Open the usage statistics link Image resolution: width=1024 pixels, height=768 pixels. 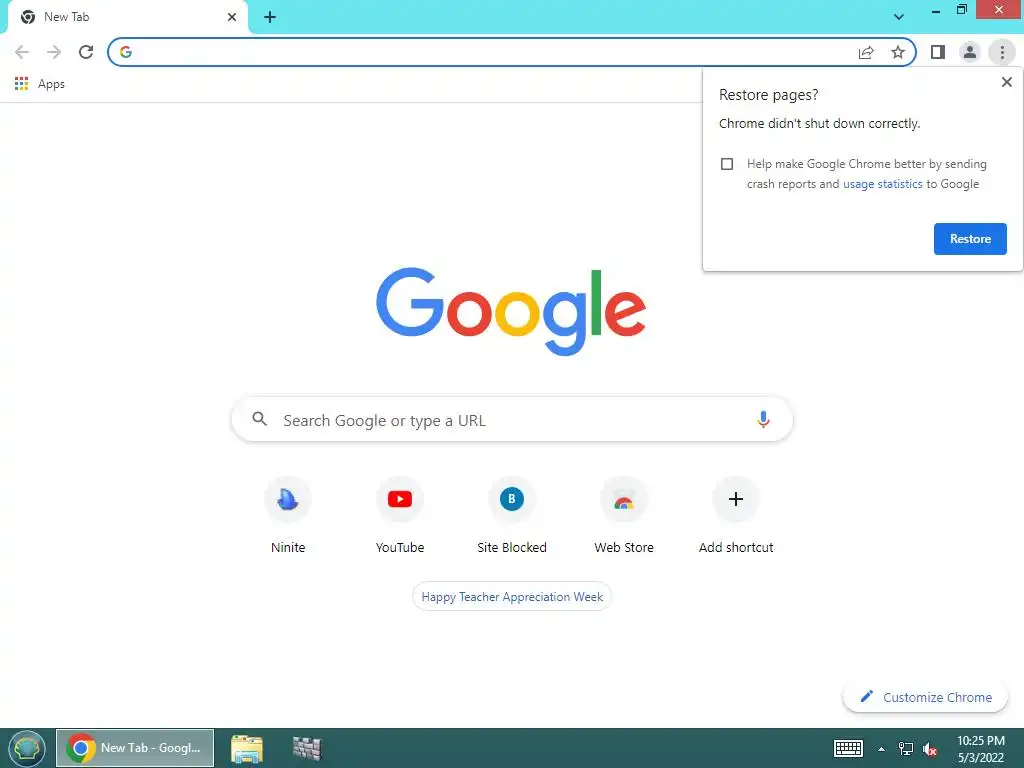point(882,184)
